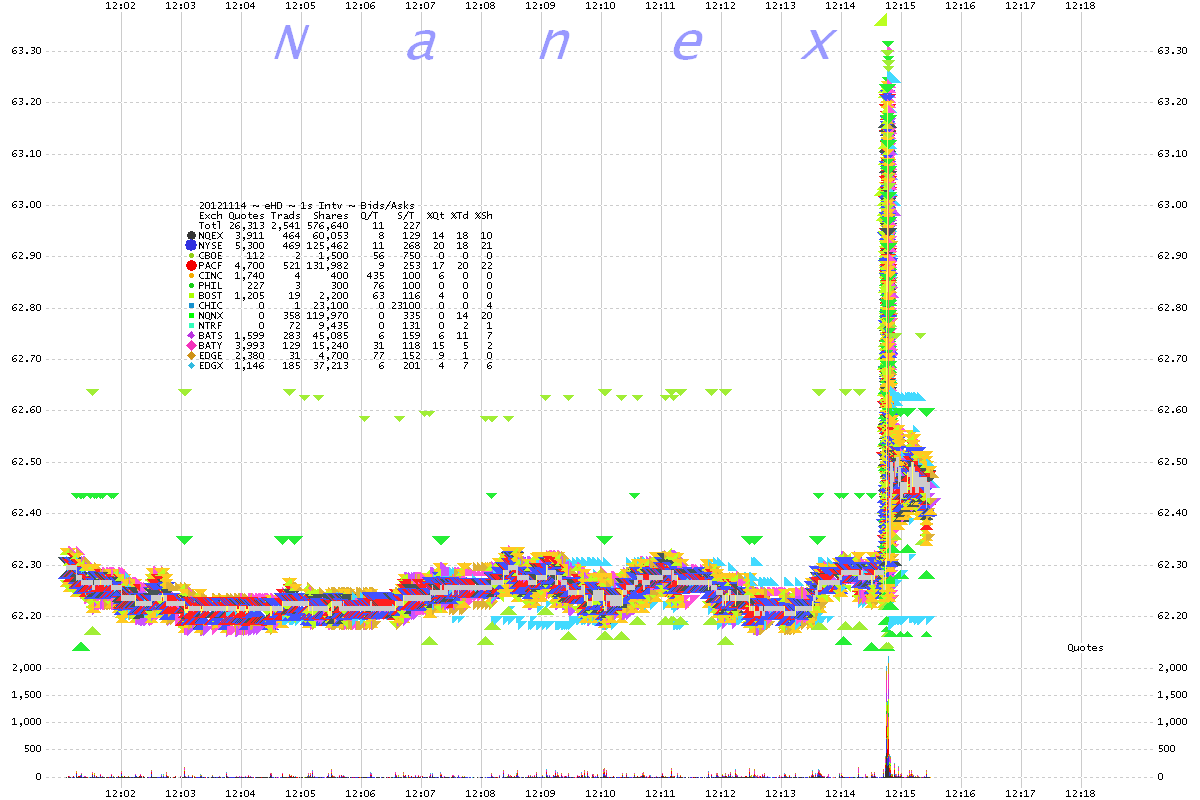
Task: Click the '12:15' label on the top time axis
Action: click(900, 6)
